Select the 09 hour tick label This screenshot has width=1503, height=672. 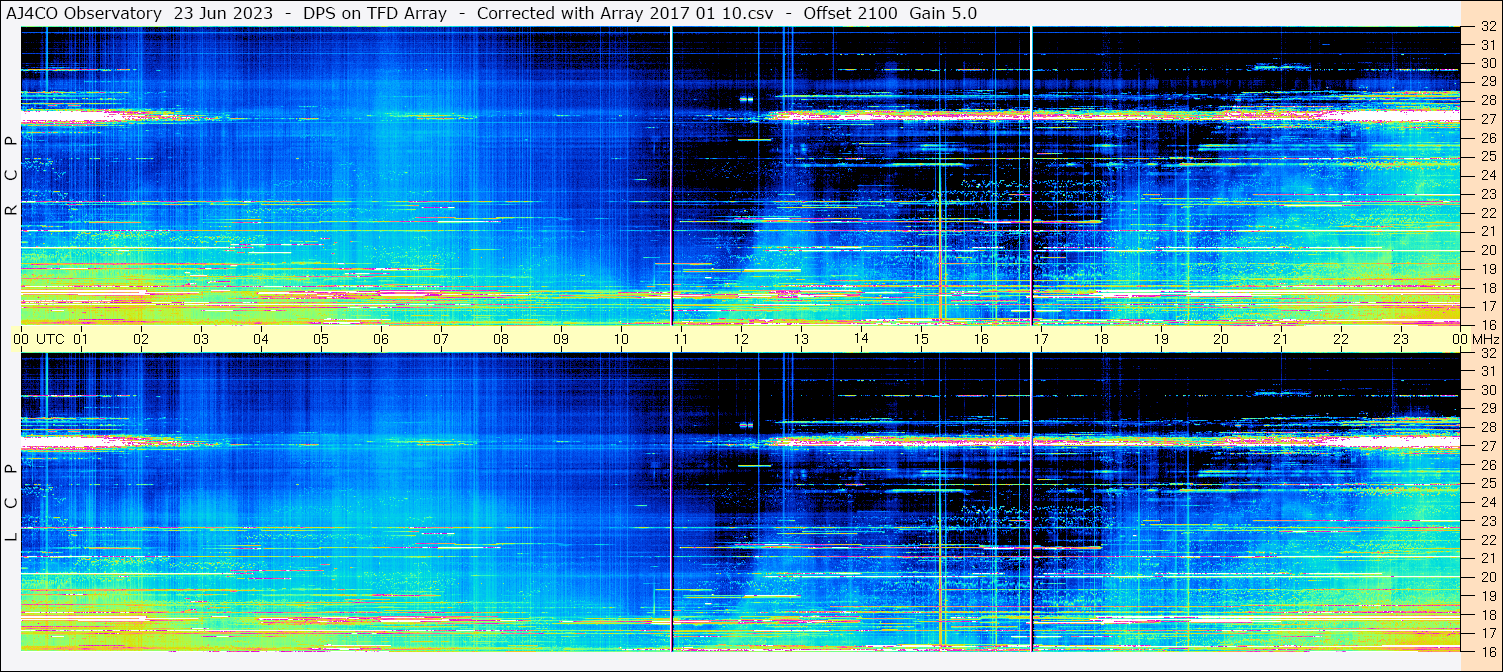pyautogui.click(x=561, y=339)
